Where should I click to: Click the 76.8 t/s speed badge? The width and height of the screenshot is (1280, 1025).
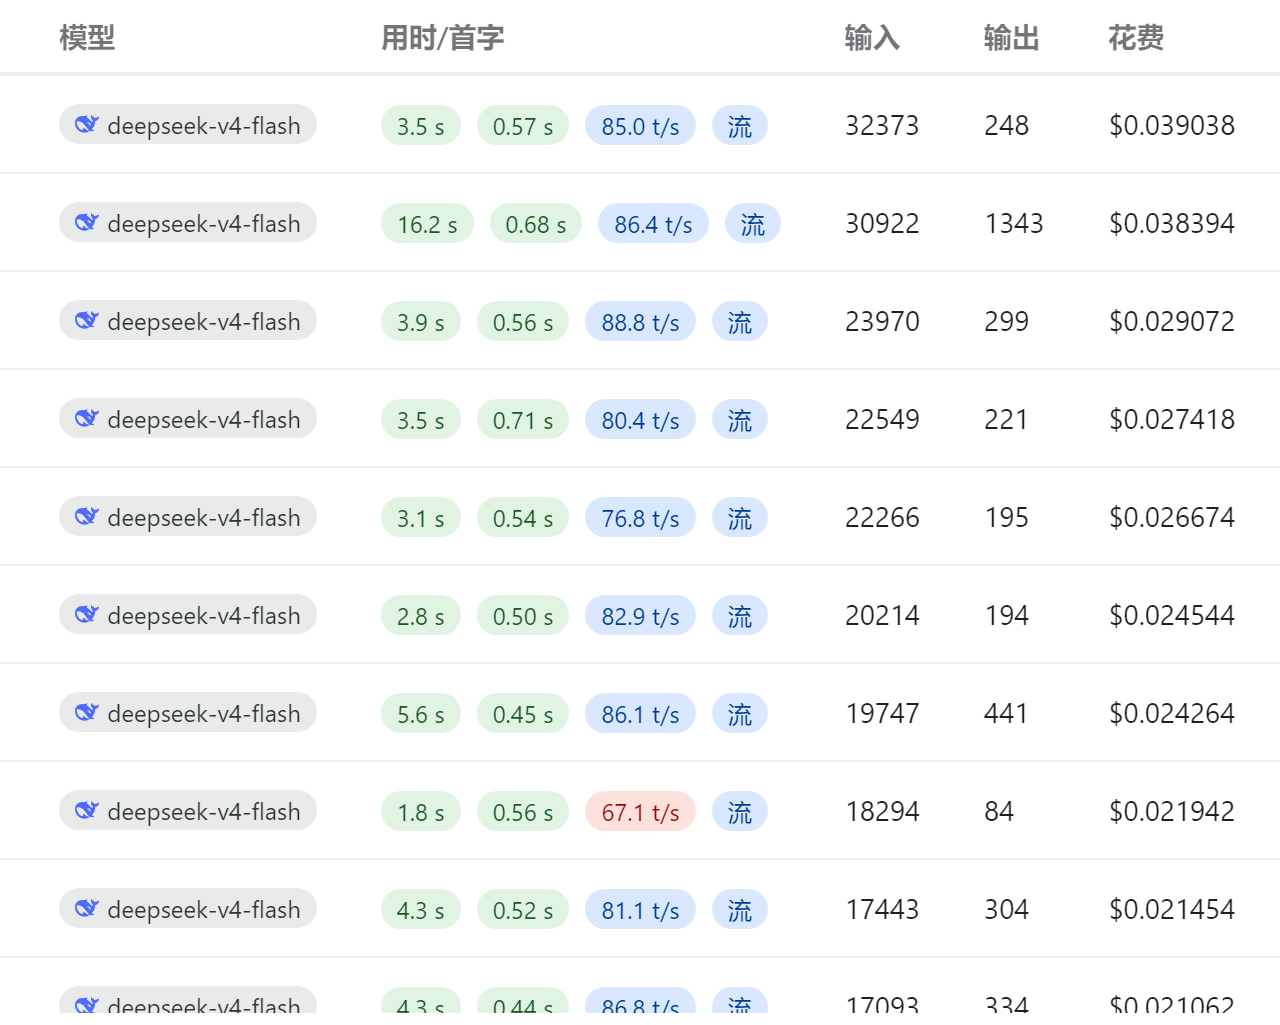tap(640, 518)
